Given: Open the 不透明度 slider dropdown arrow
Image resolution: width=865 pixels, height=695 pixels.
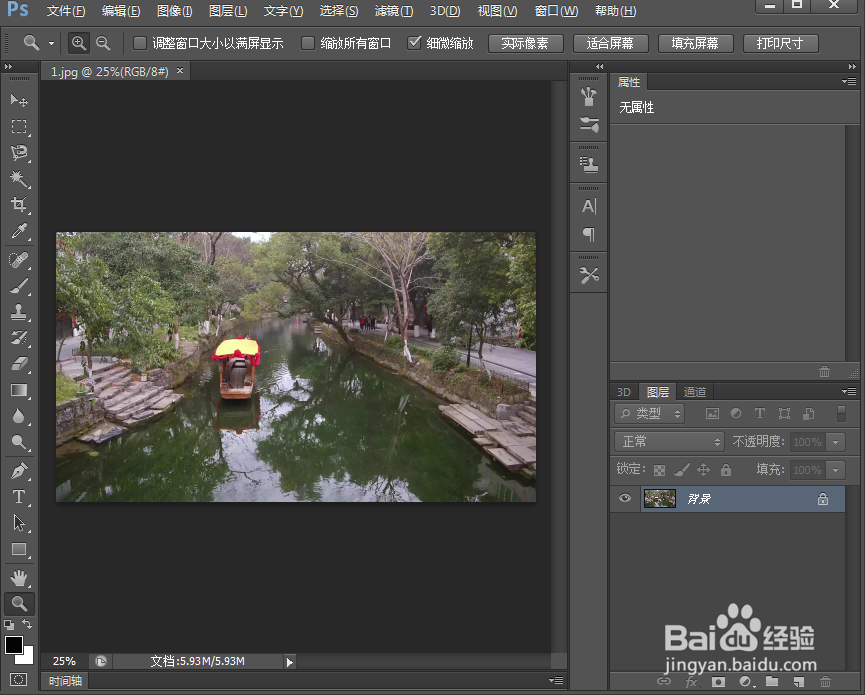Looking at the screenshot, I should pyautogui.click(x=836, y=442).
